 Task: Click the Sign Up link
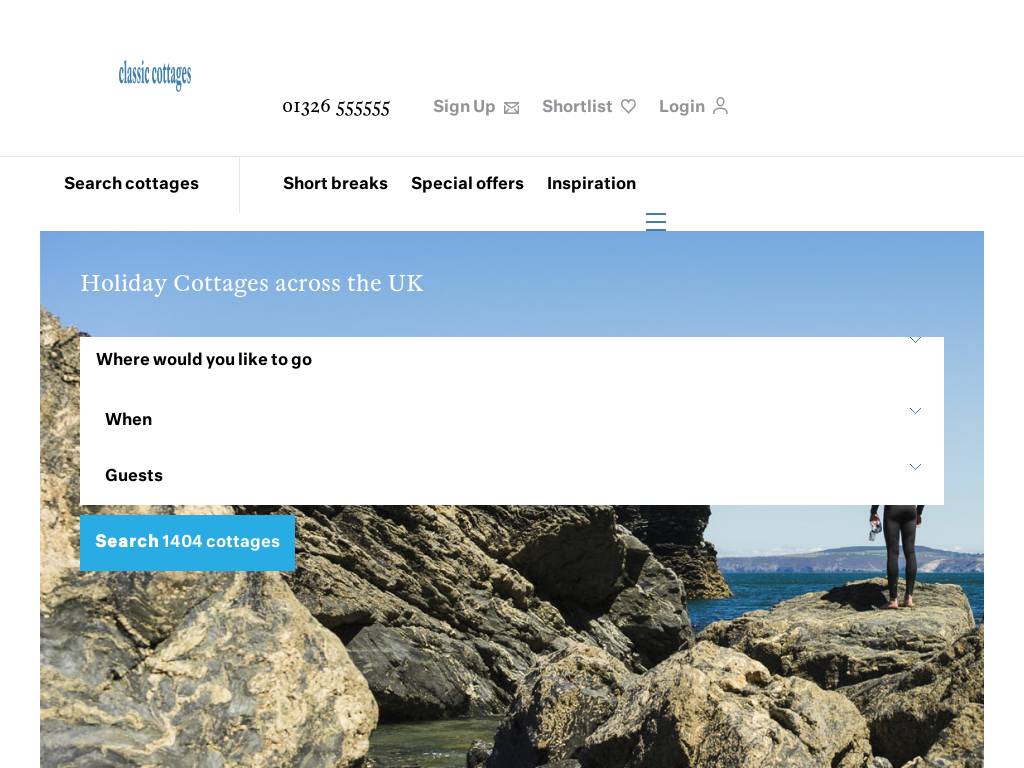pyautogui.click(x=464, y=106)
